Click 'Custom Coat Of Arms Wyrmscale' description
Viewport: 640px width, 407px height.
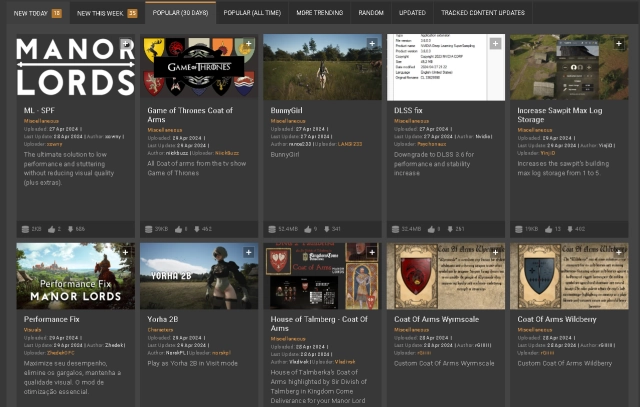tap(444, 363)
